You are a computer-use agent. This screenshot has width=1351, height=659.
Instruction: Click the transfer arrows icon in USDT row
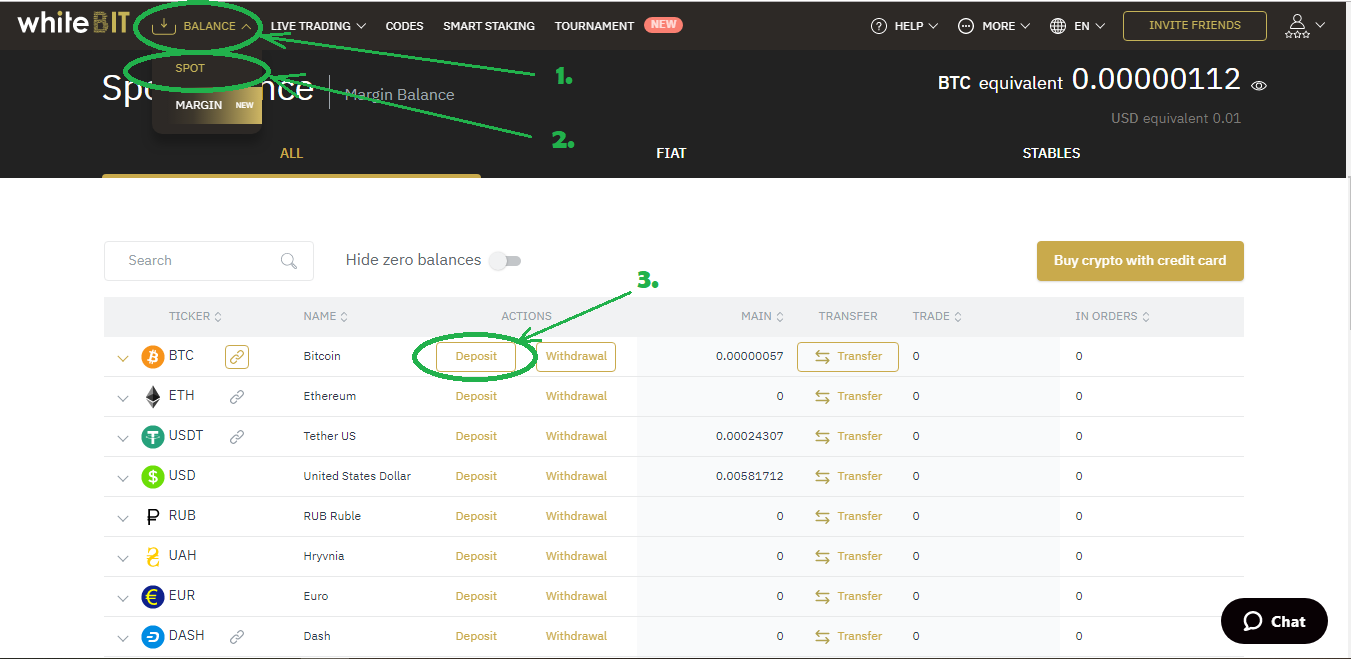823,436
